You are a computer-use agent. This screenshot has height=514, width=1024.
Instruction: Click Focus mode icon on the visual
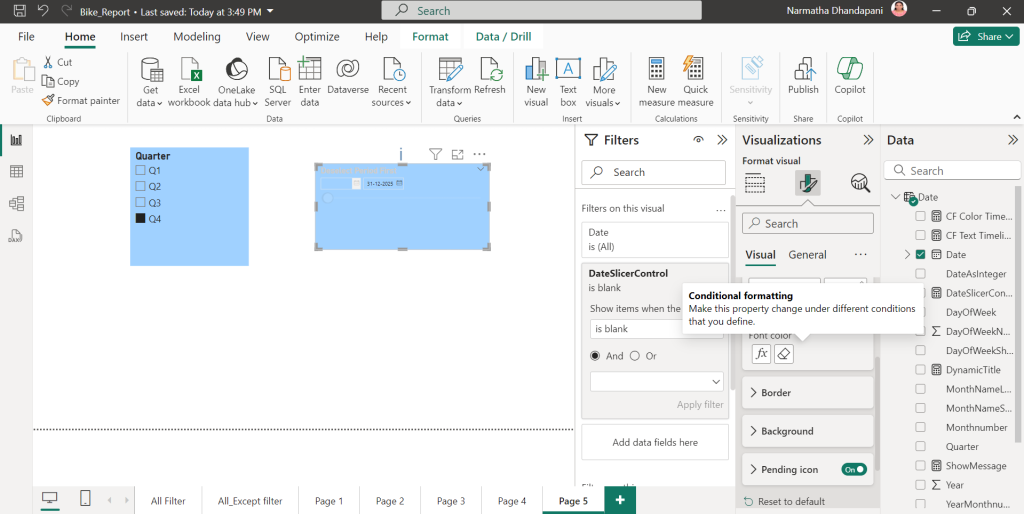click(458, 154)
